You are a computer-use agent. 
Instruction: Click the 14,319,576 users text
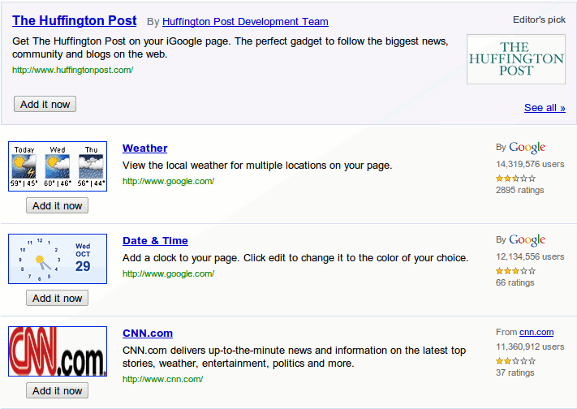pyautogui.click(x=530, y=164)
